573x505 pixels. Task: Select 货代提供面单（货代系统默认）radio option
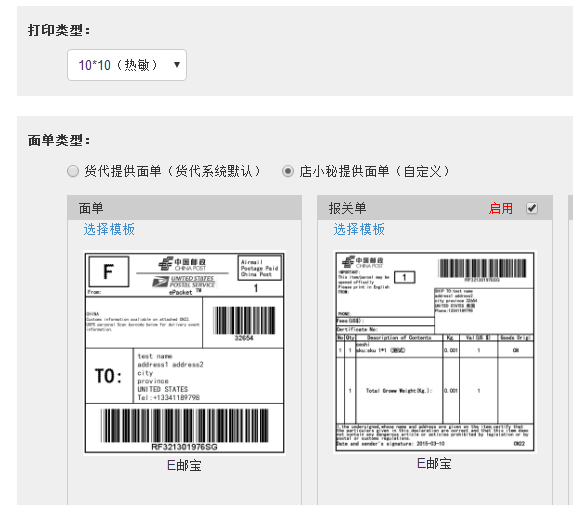pos(73,171)
